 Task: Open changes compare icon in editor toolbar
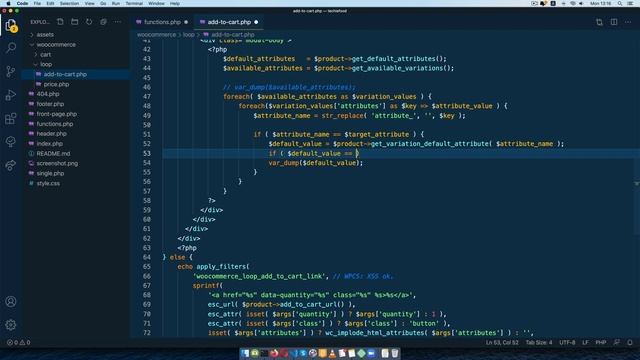(599, 22)
